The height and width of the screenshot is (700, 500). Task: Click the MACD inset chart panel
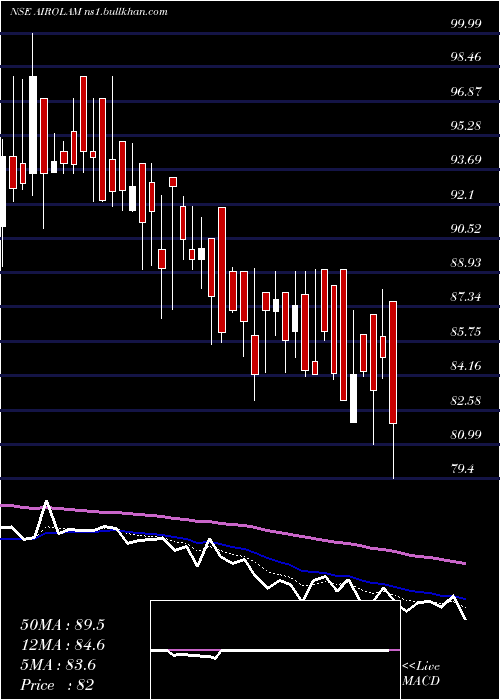pyautogui.click(x=275, y=650)
